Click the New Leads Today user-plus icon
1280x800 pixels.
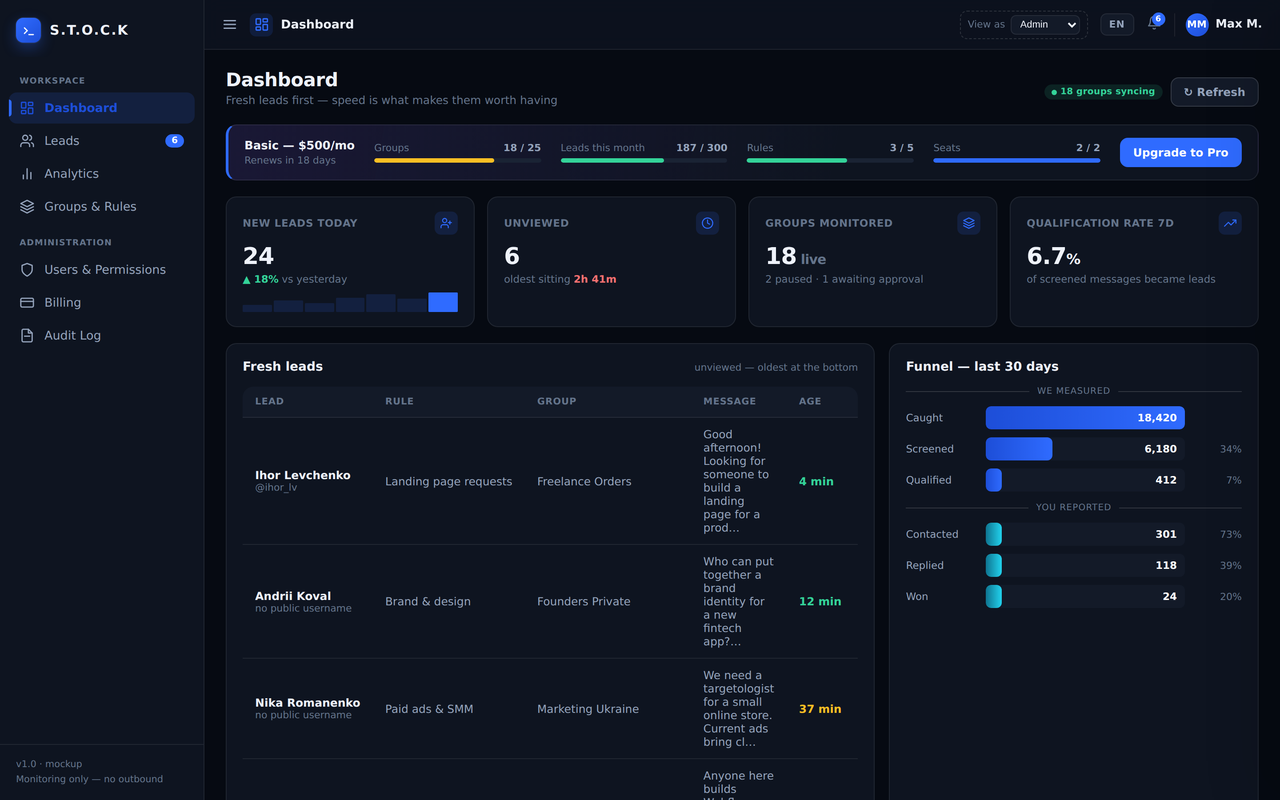pos(446,223)
